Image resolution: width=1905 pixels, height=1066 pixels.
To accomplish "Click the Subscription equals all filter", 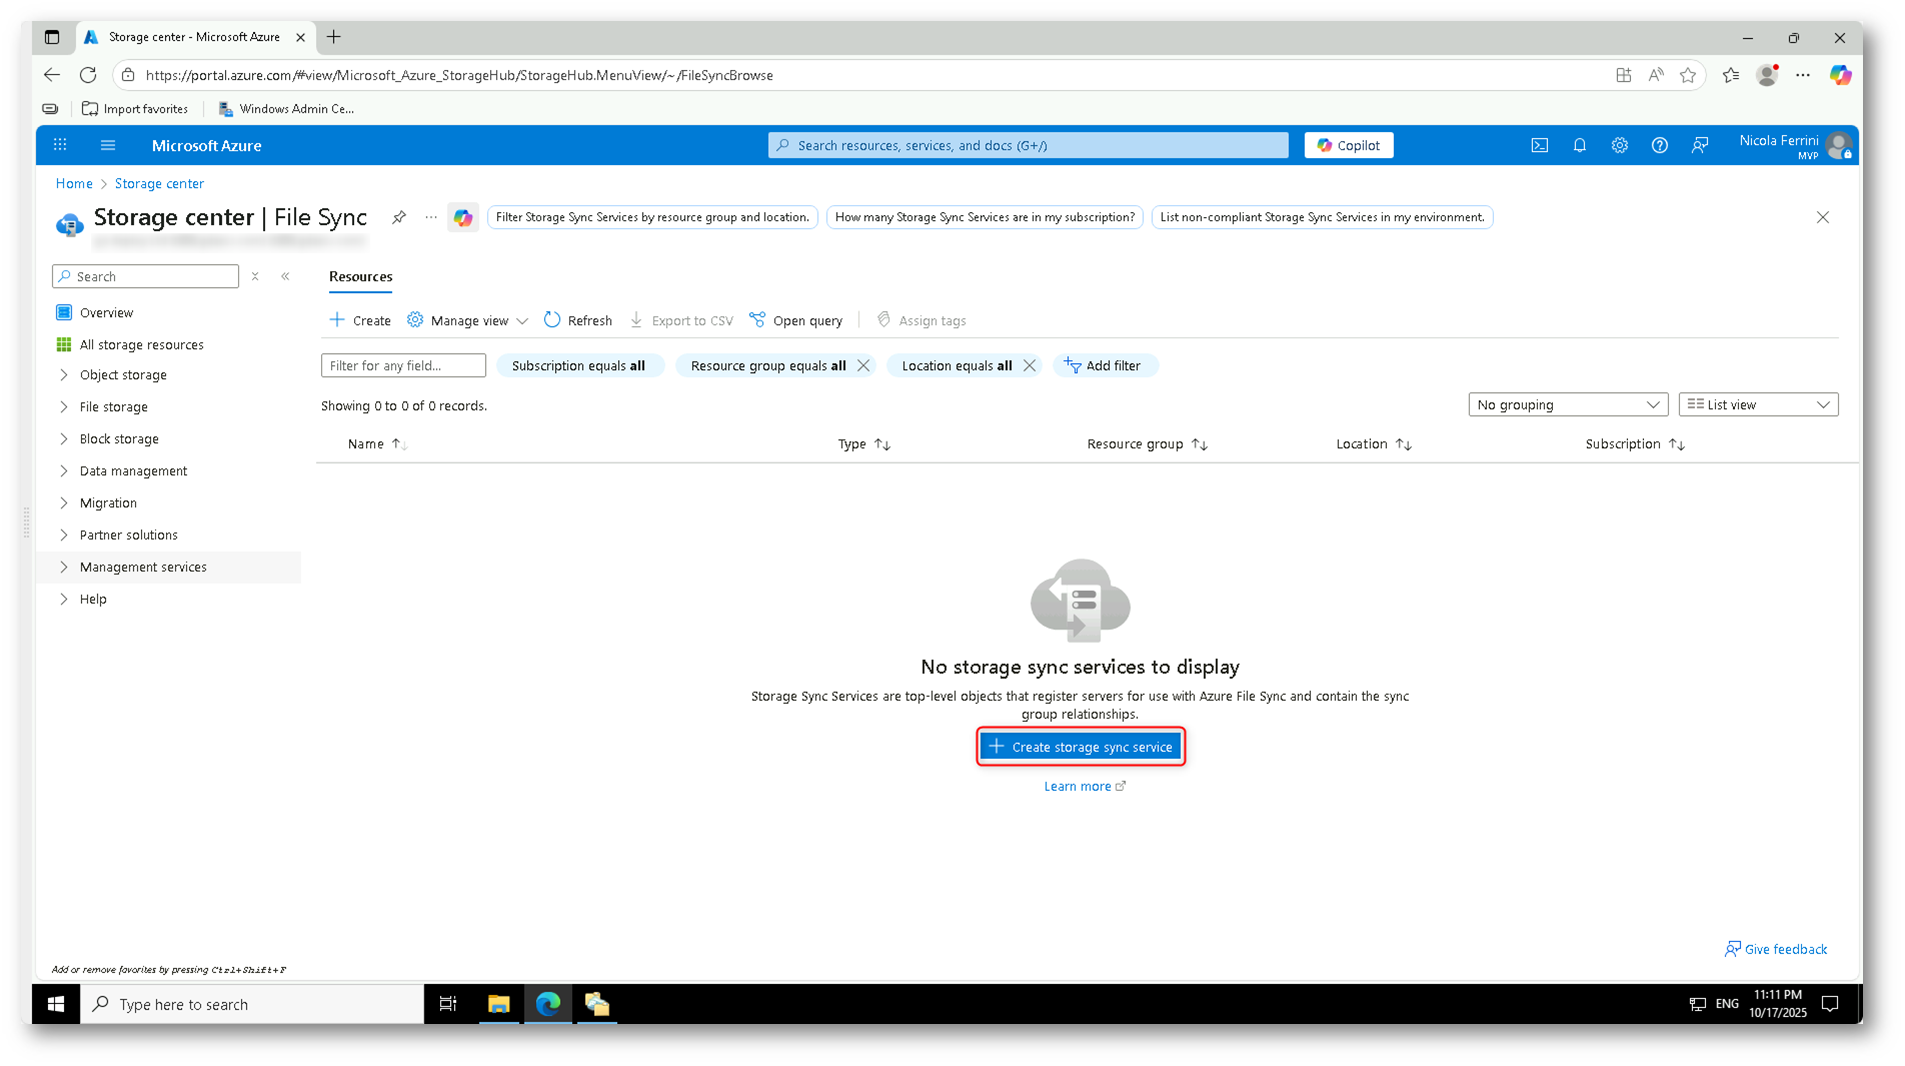I will (579, 365).
